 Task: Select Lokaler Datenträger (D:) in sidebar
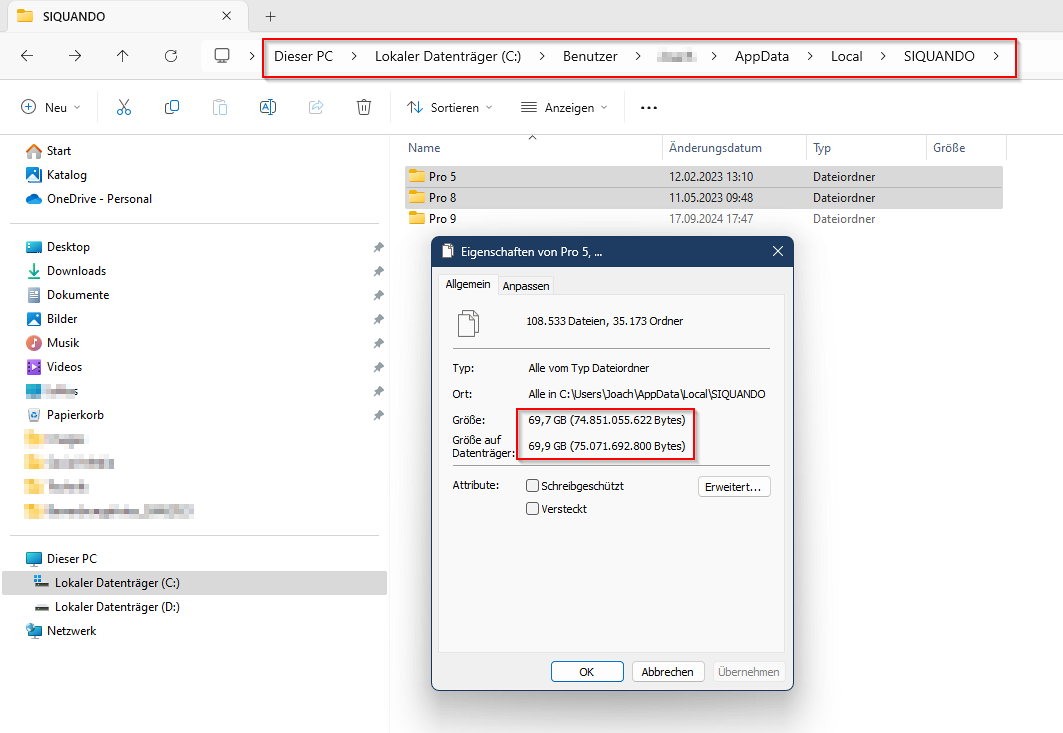tap(108, 607)
